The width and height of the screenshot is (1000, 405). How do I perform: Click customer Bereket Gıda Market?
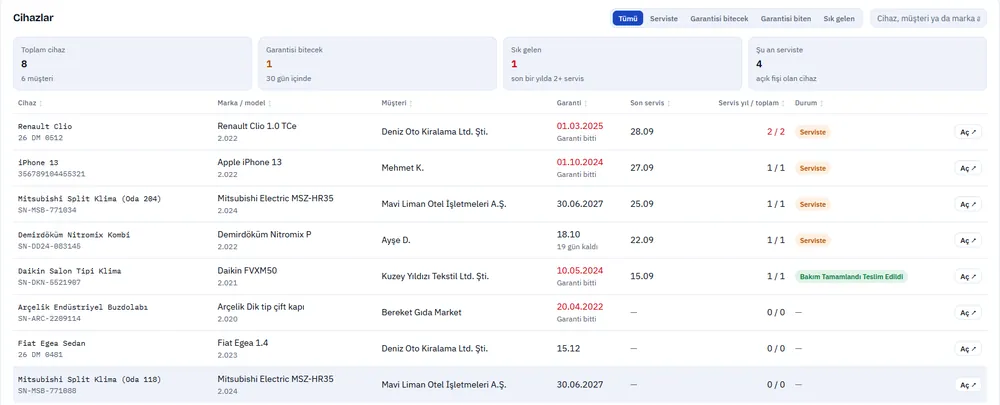422,313
